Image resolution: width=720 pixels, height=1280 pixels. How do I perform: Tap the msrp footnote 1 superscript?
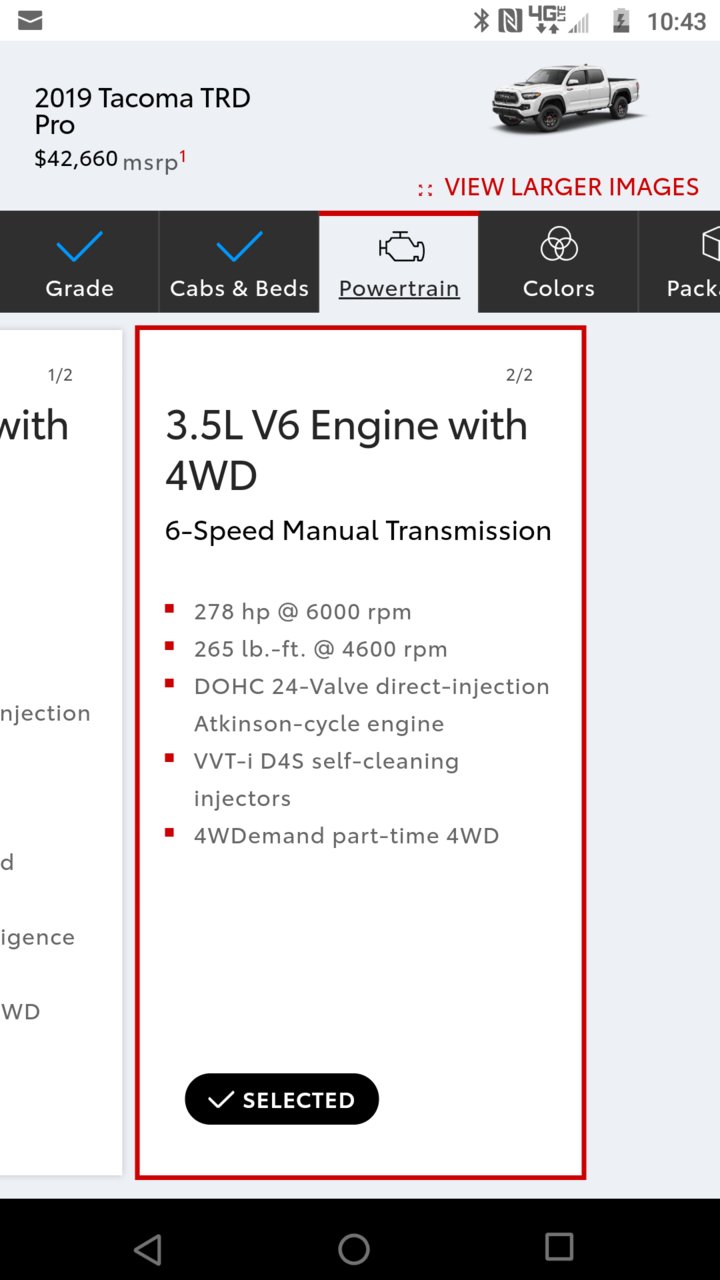pos(183,155)
